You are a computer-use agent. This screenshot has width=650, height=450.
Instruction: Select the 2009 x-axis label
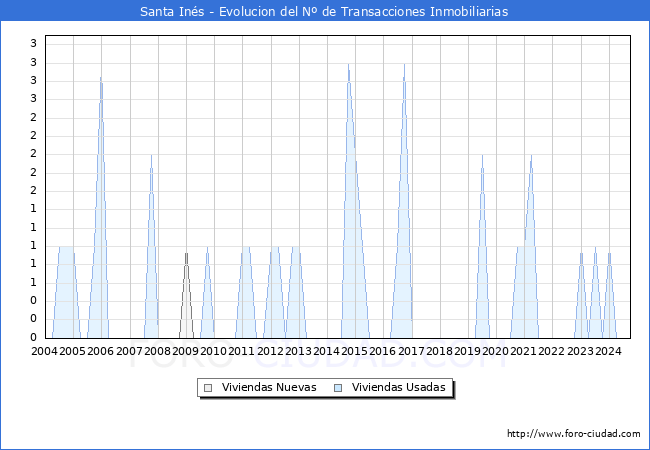tap(185, 351)
